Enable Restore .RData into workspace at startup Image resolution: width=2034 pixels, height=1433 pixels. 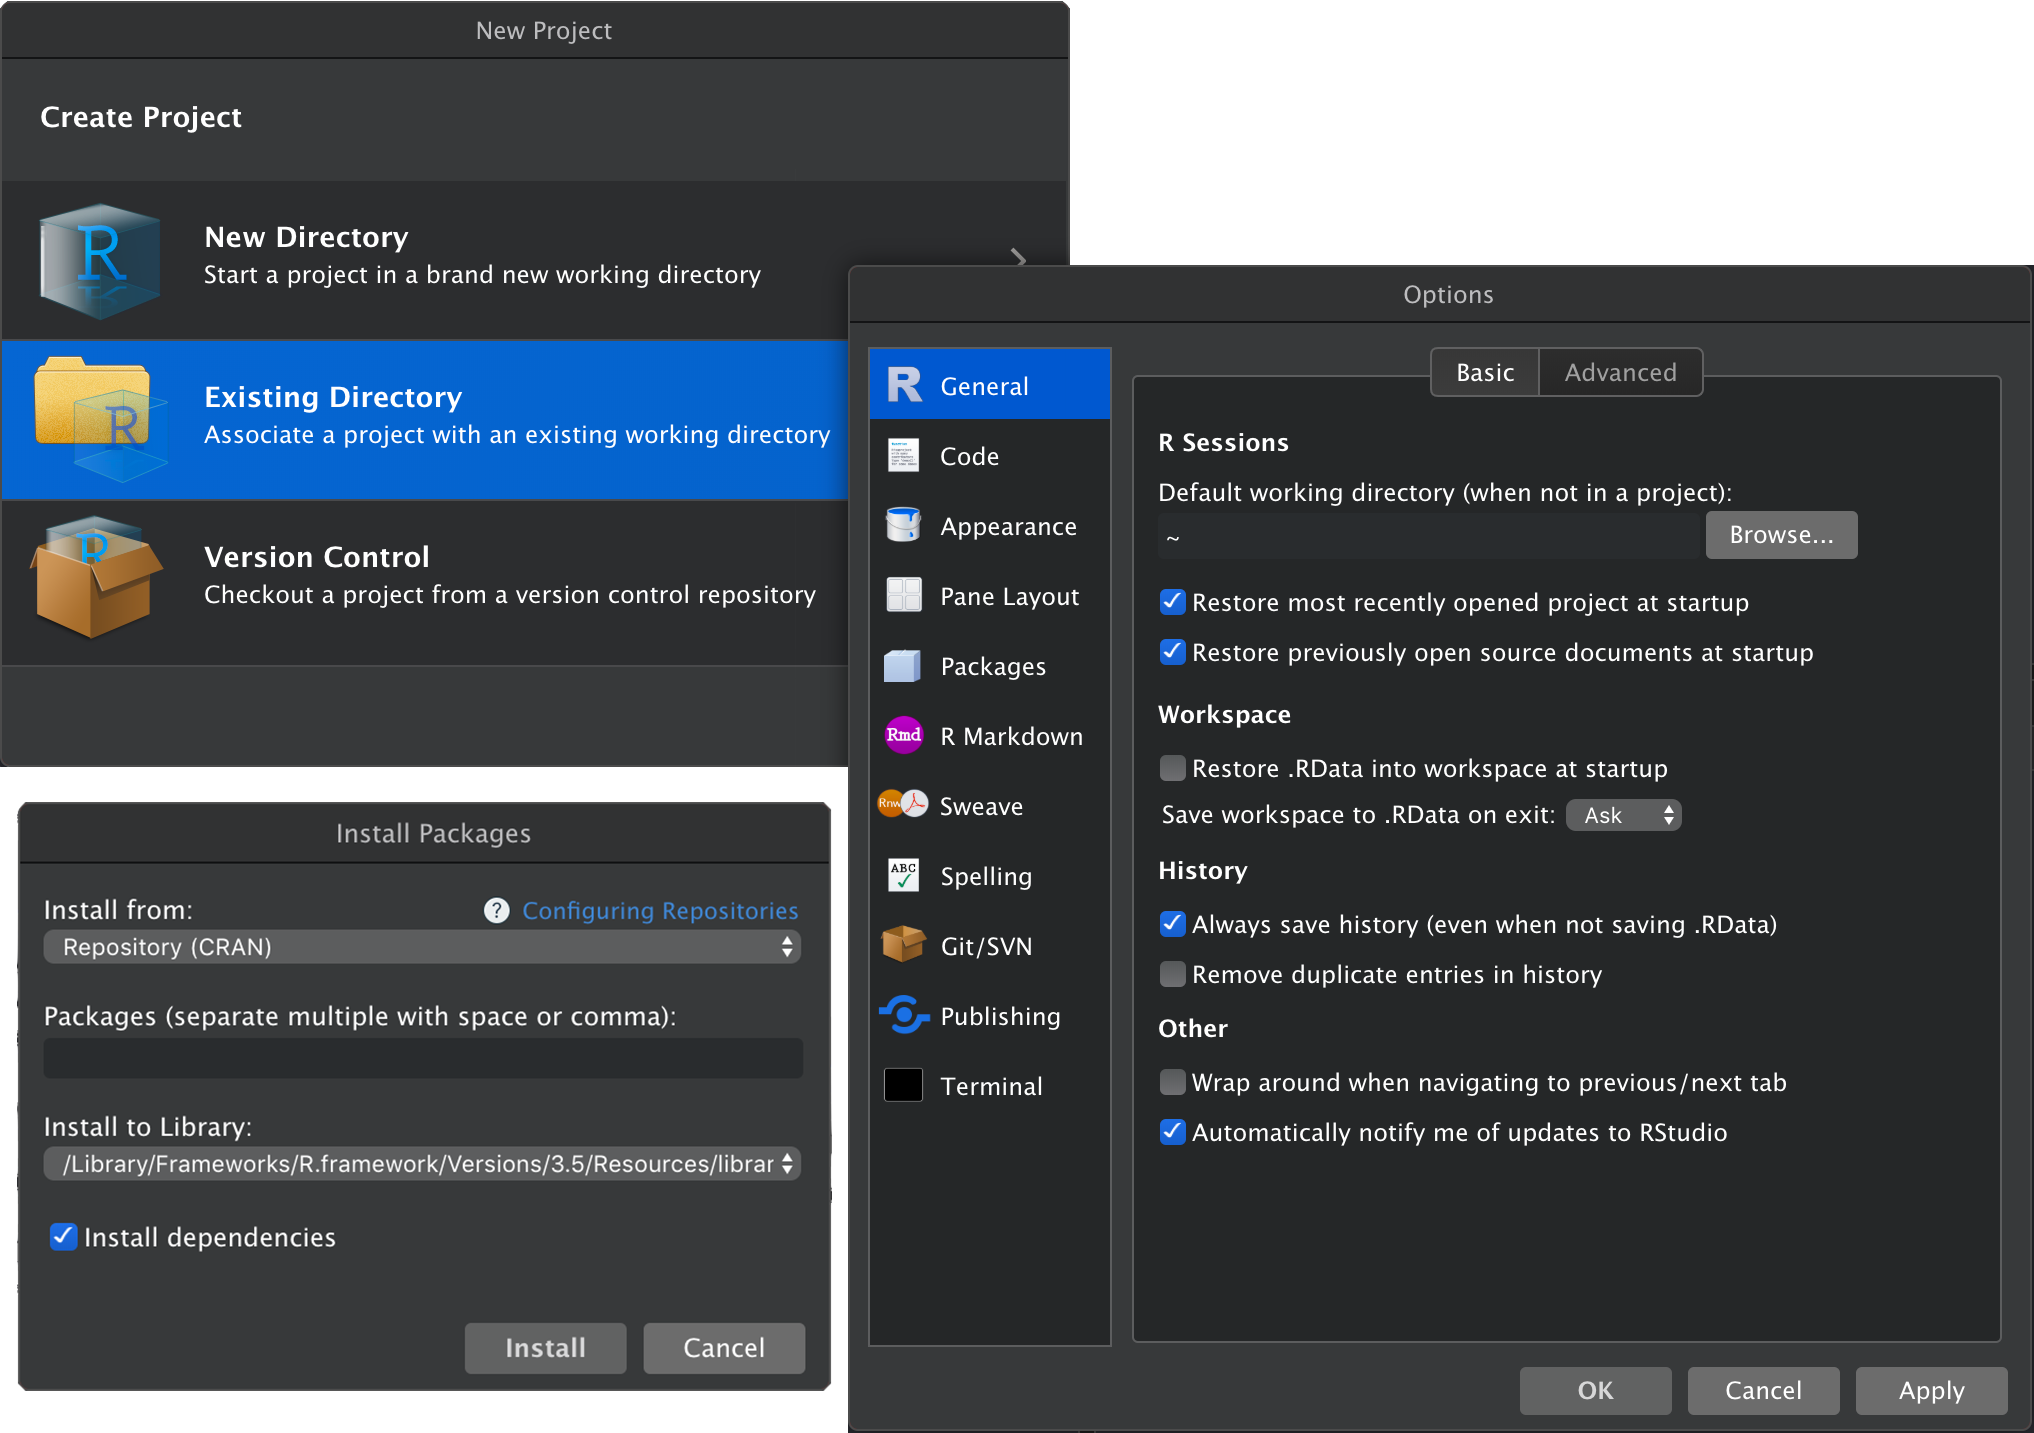pos(1173,768)
